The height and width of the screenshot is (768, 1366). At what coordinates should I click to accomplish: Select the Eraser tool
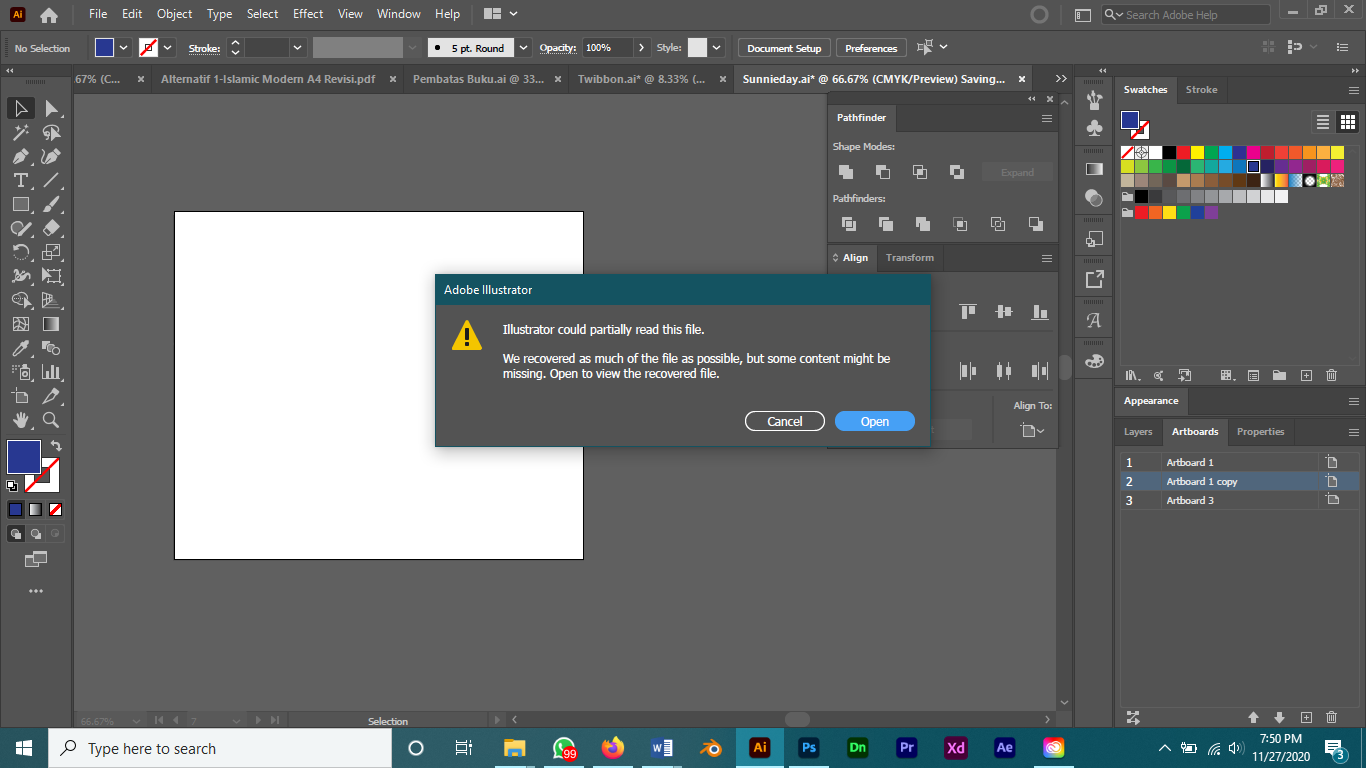coord(52,228)
